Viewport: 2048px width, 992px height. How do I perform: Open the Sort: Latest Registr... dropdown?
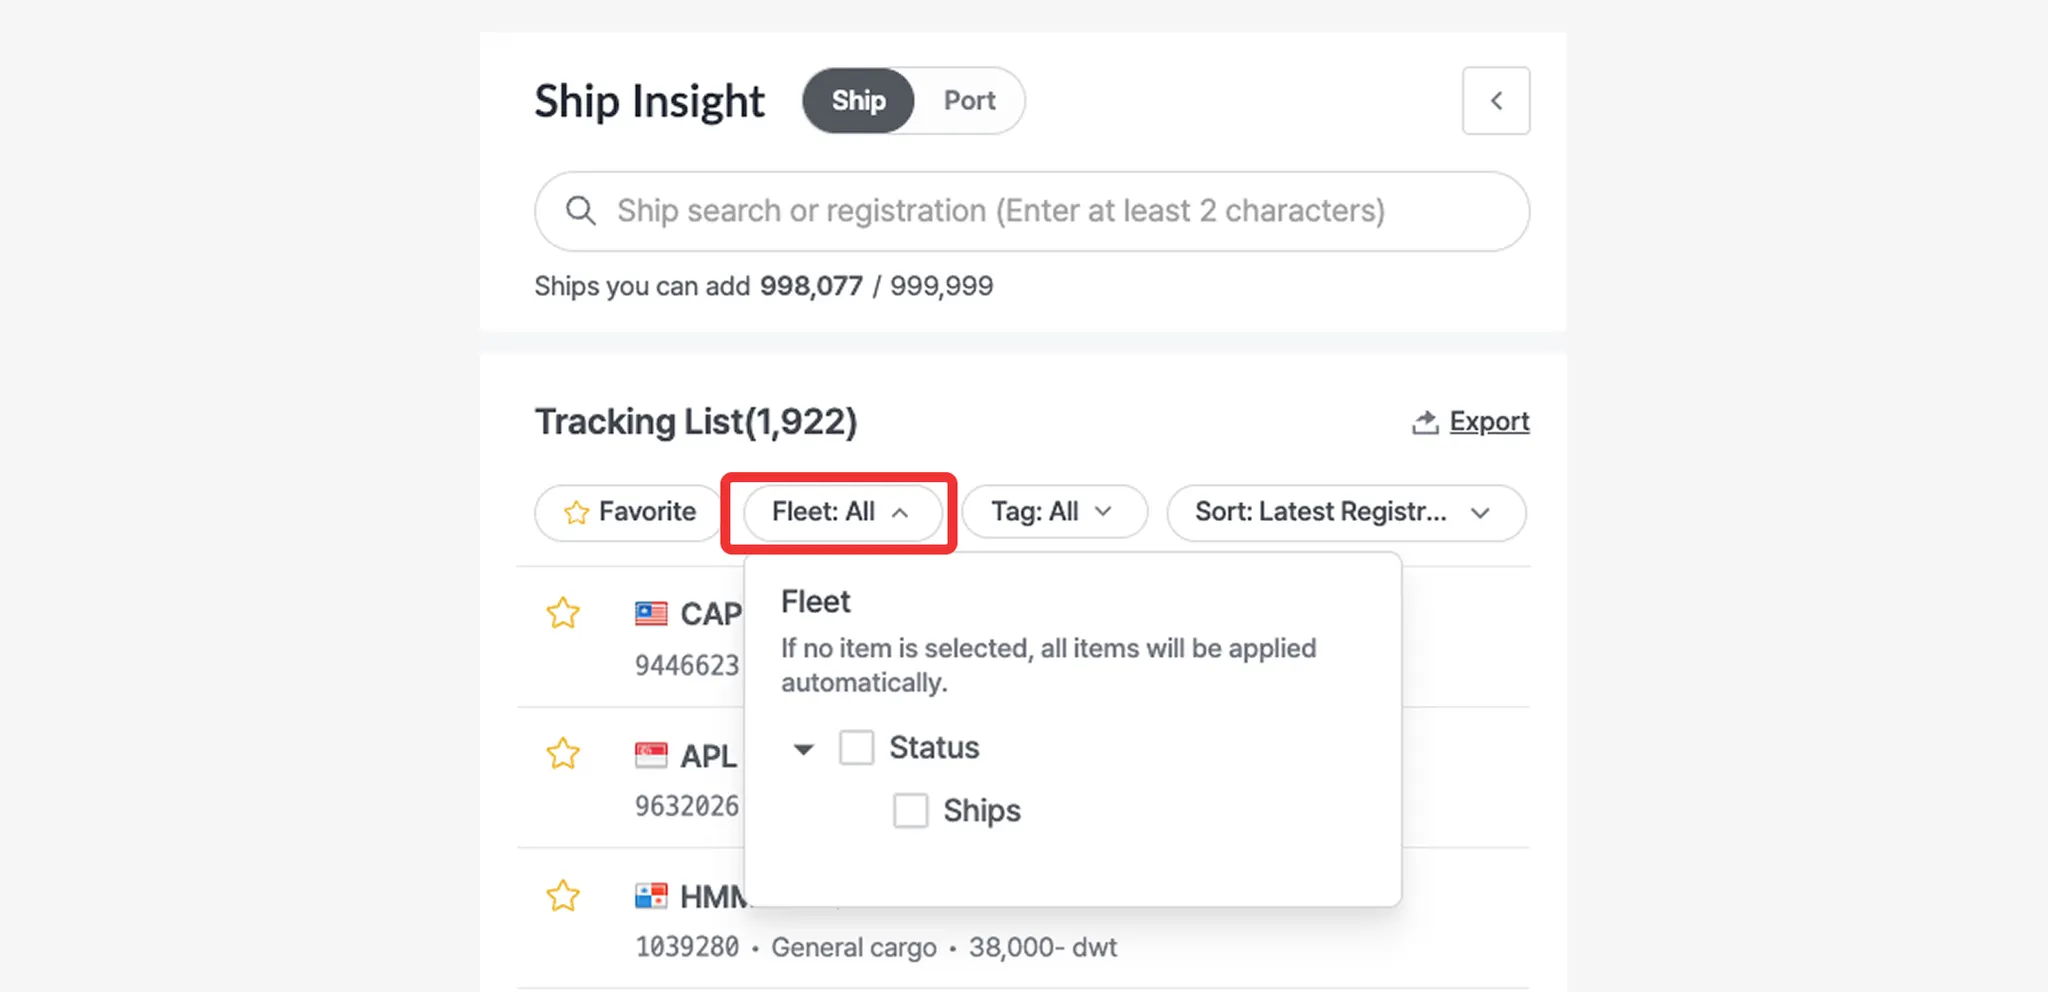coord(1344,512)
